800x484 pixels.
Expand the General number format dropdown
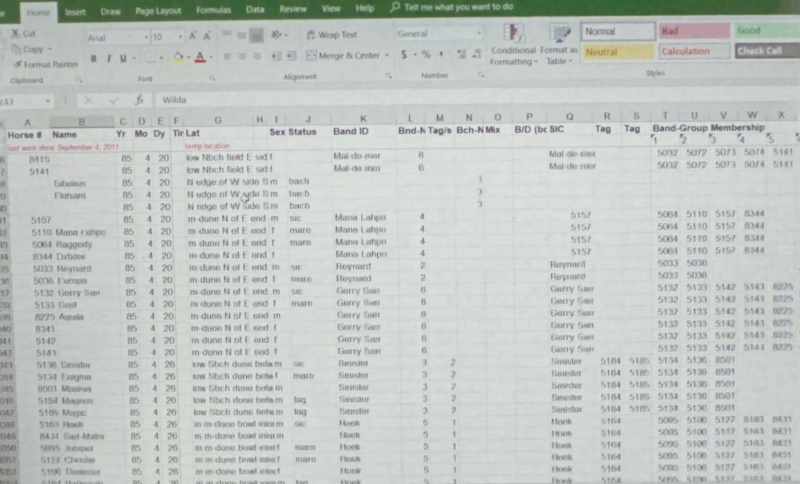pos(479,34)
